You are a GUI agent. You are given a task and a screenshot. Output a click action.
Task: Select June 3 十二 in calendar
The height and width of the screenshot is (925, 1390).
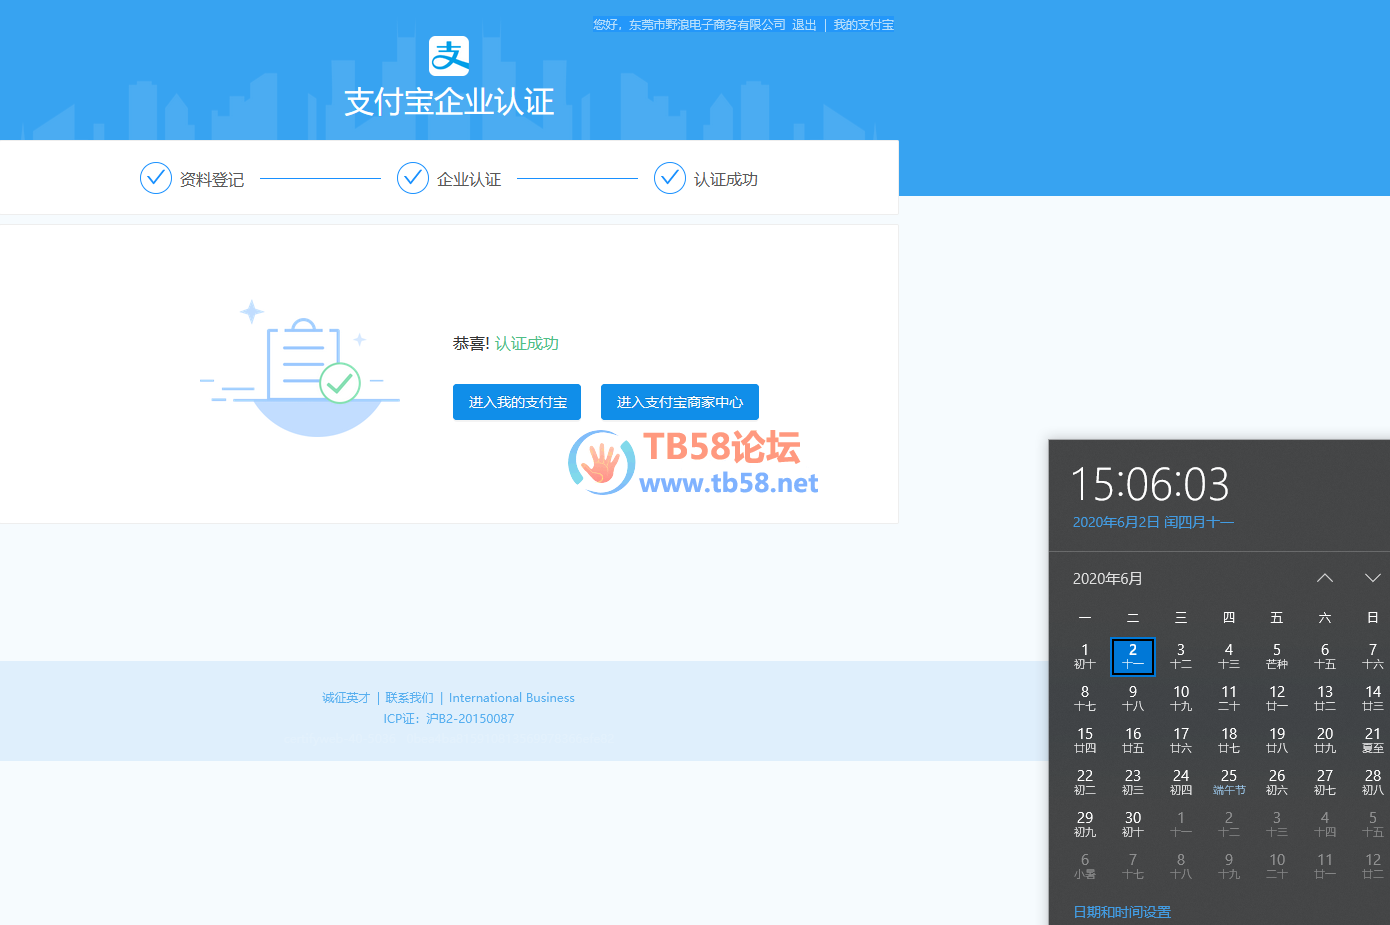click(x=1181, y=657)
